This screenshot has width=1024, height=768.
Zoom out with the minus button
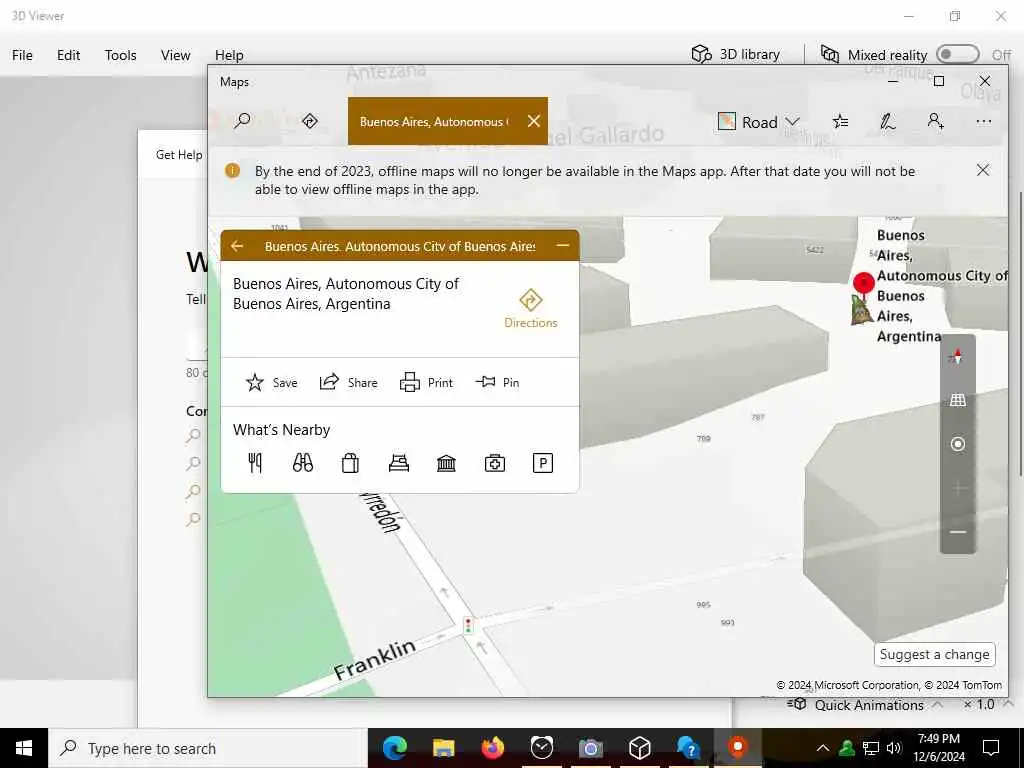[957, 532]
